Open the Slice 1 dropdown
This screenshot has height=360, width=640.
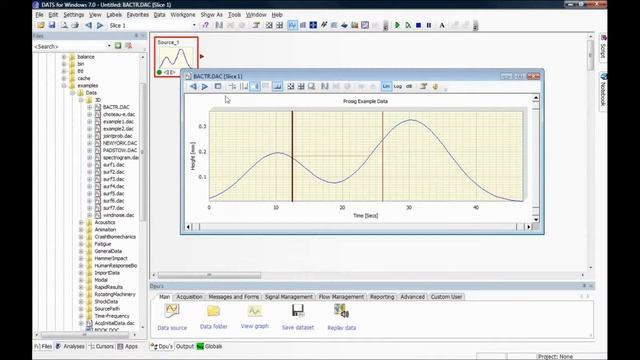(x=194, y=25)
